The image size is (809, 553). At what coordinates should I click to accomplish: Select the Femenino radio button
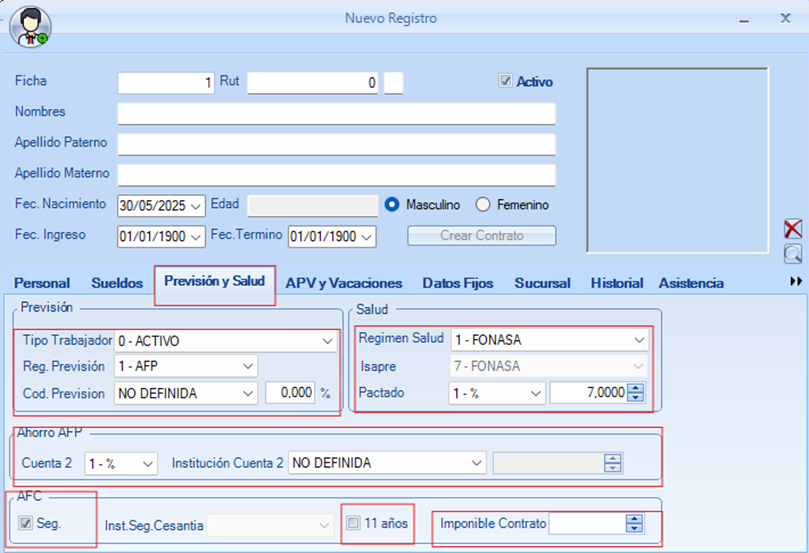click(x=483, y=205)
